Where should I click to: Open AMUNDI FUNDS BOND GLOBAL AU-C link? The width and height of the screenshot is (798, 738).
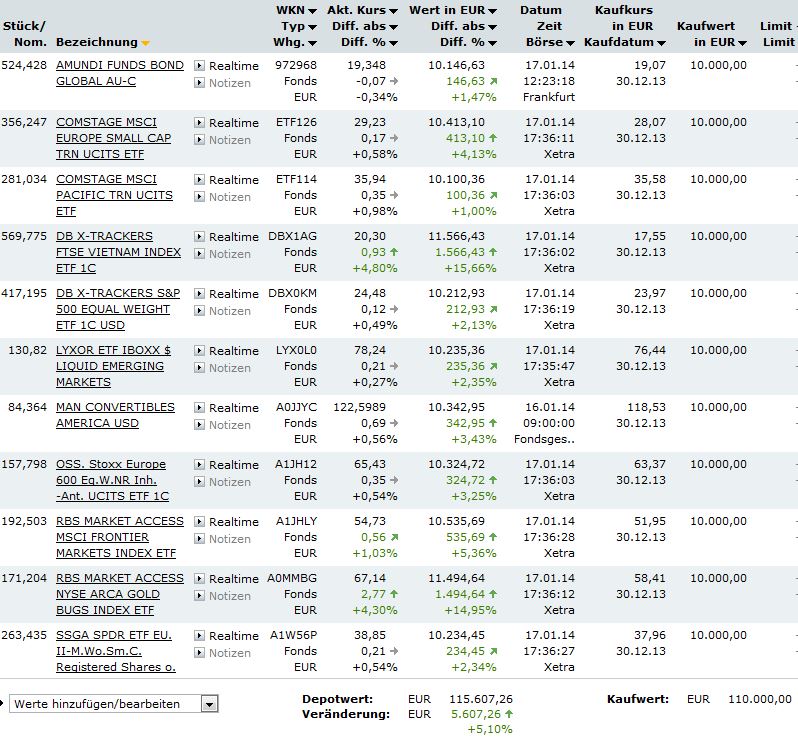point(120,73)
